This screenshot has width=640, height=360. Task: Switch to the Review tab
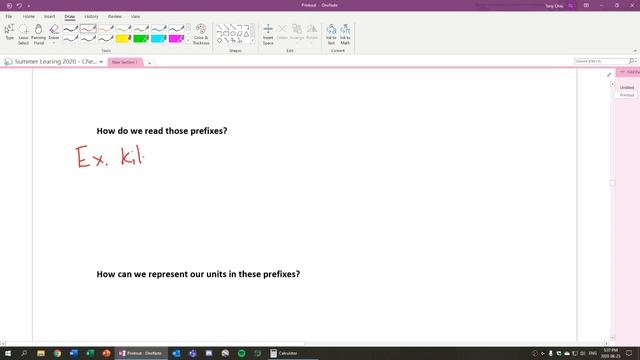115,17
